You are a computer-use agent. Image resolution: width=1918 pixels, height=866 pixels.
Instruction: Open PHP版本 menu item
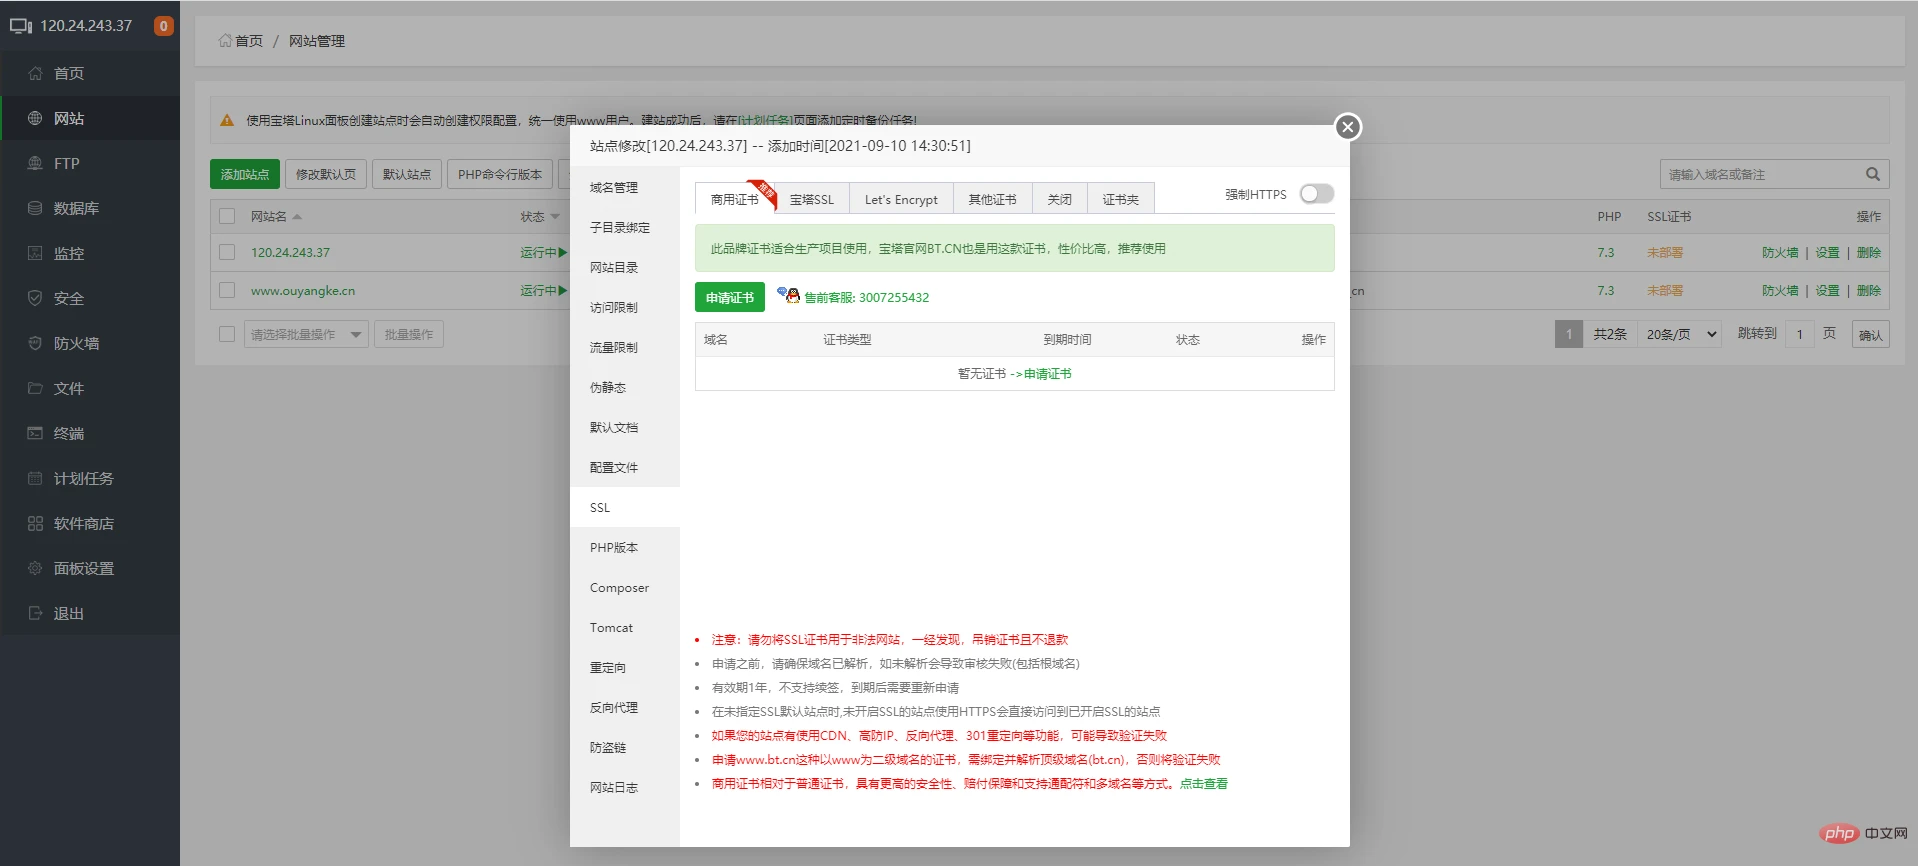(x=625, y=547)
